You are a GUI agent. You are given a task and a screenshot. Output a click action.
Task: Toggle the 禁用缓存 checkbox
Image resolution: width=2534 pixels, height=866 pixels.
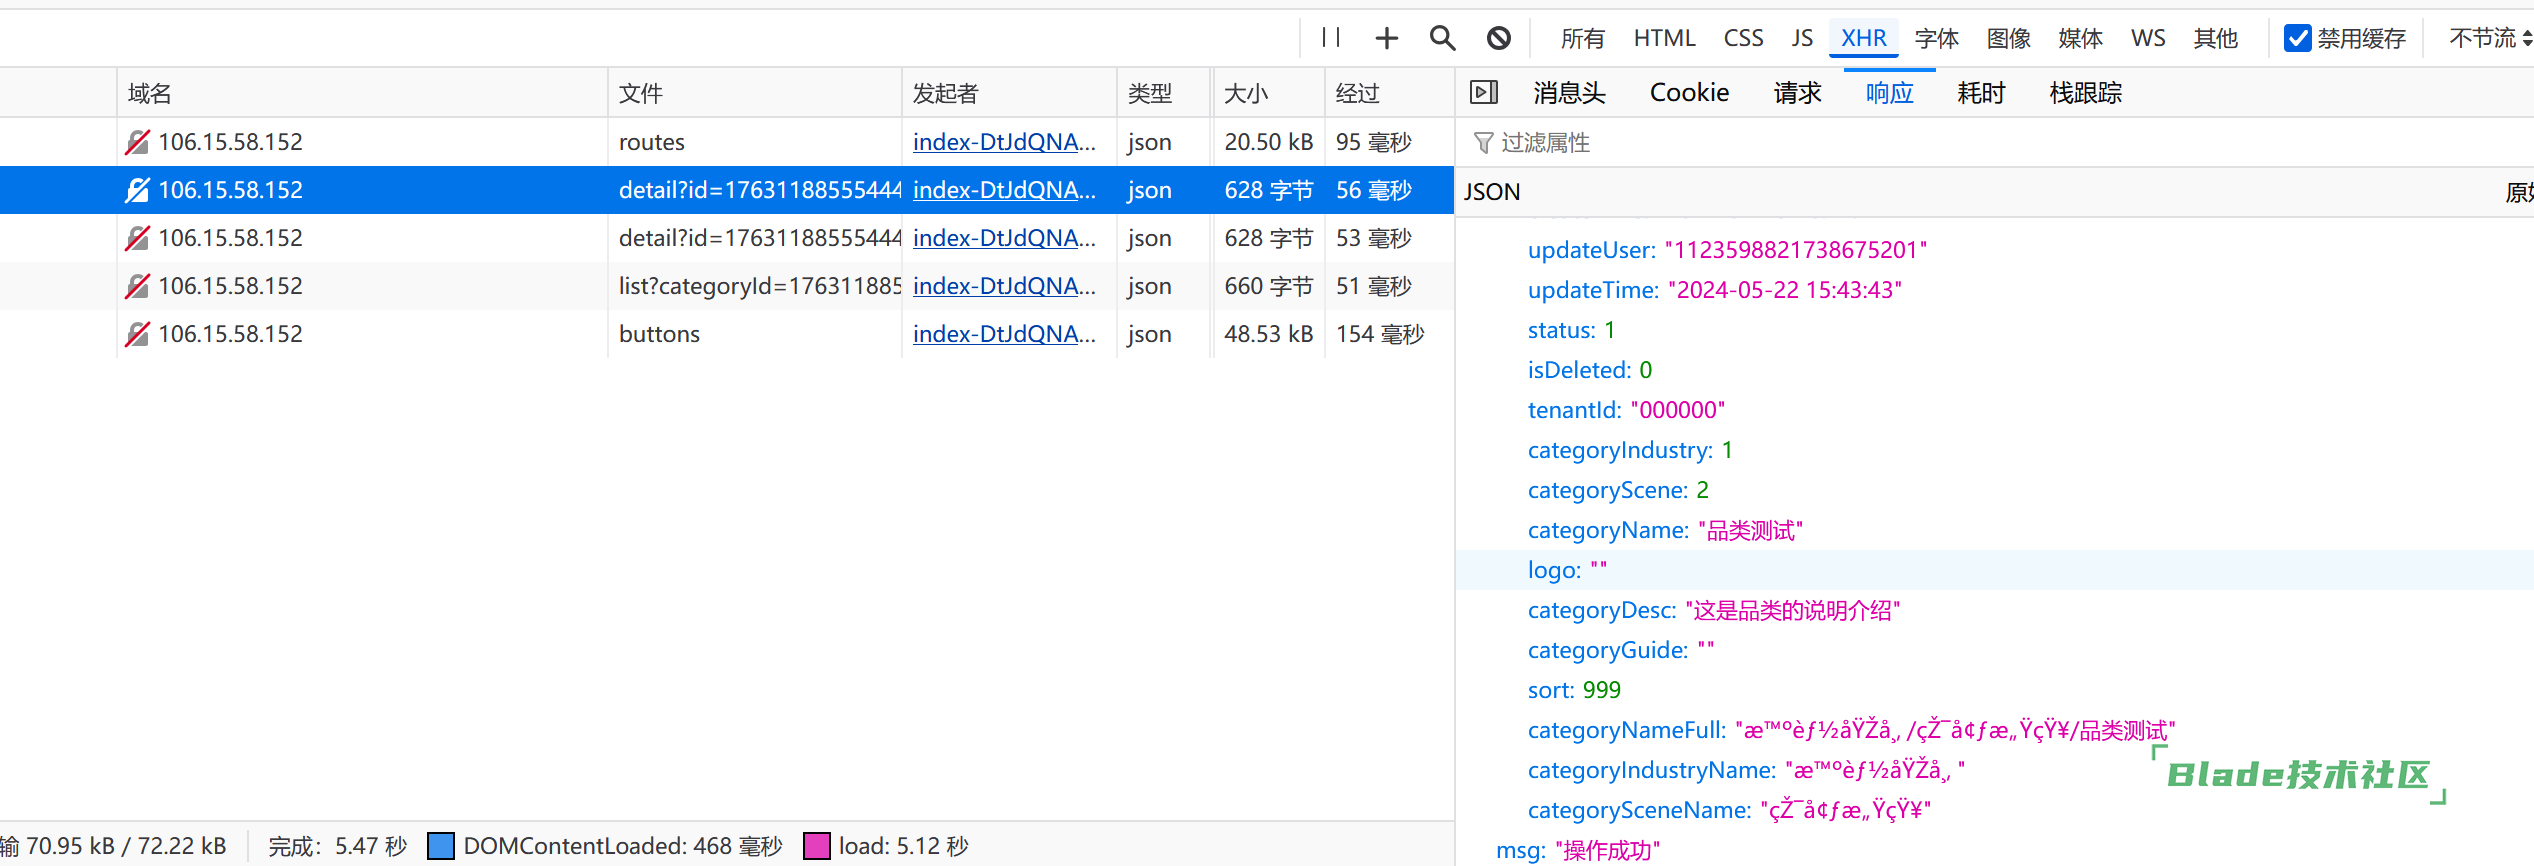coord(2298,38)
